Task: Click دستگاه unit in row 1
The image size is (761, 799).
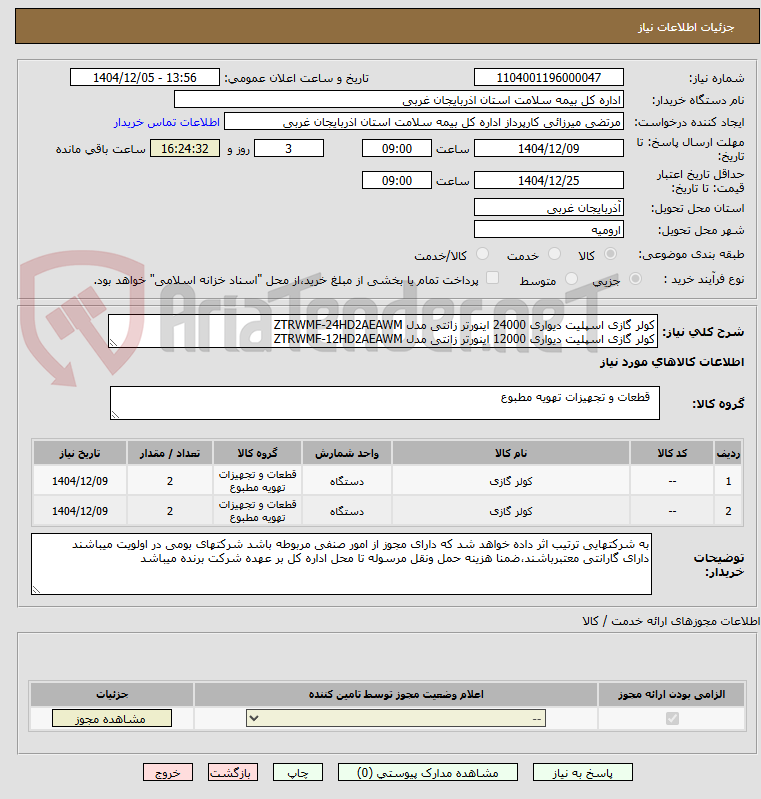Action: pos(347,481)
